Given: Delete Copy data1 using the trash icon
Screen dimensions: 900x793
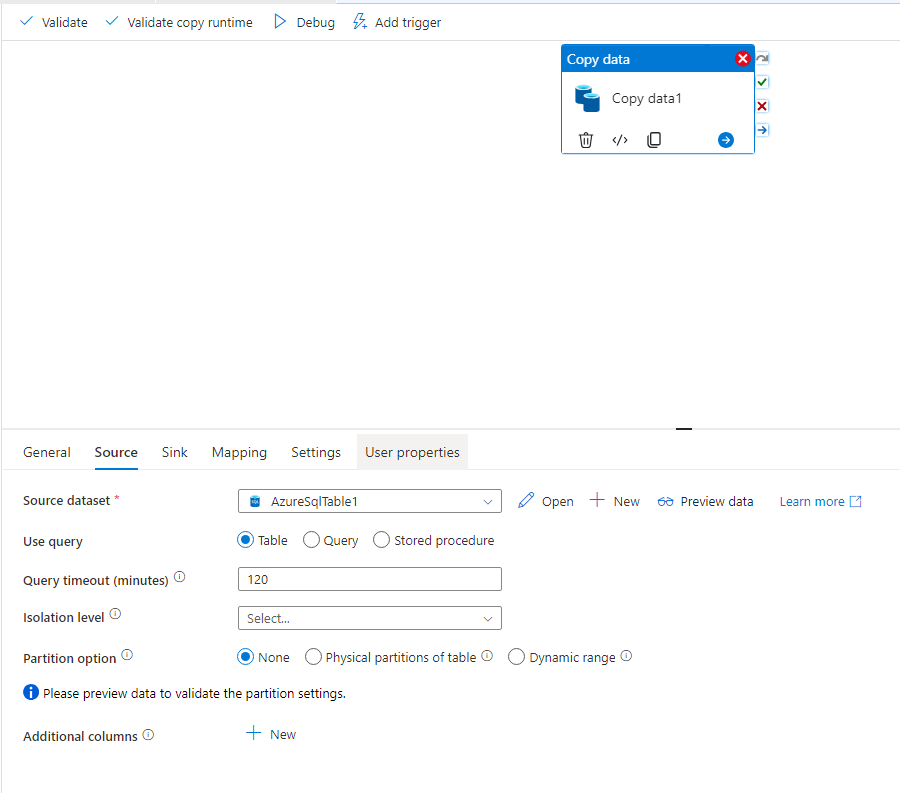Looking at the screenshot, I should click(586, 140).
